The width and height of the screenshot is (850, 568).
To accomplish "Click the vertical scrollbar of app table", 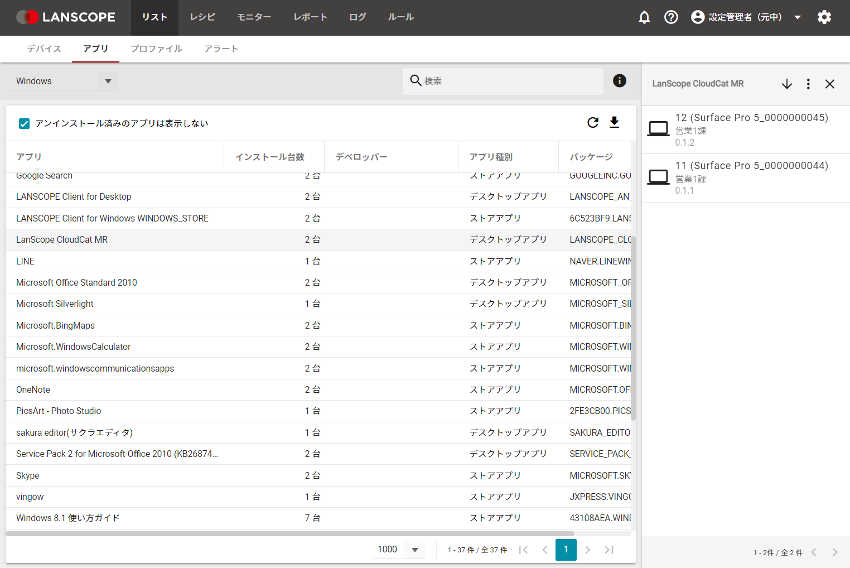I will pyautogui.click(x=633, y=328).
